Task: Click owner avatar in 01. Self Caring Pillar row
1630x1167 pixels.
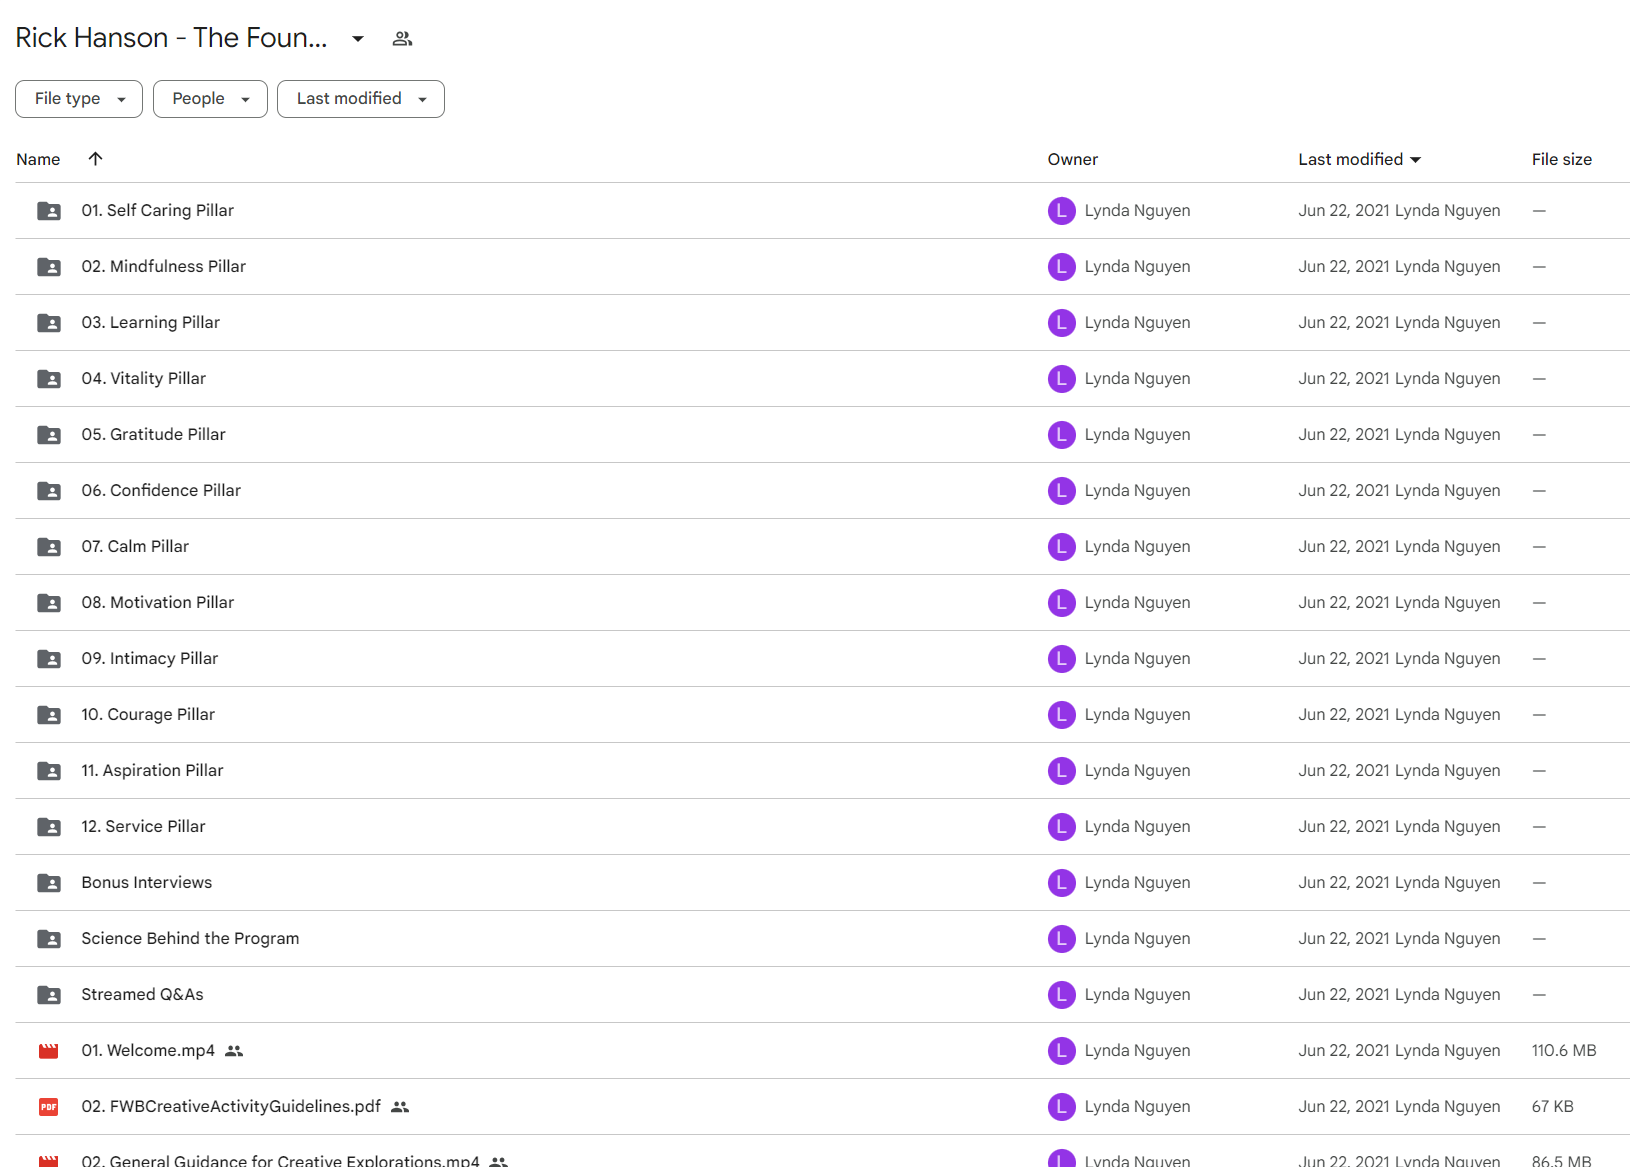Action: click(1061, 211)
